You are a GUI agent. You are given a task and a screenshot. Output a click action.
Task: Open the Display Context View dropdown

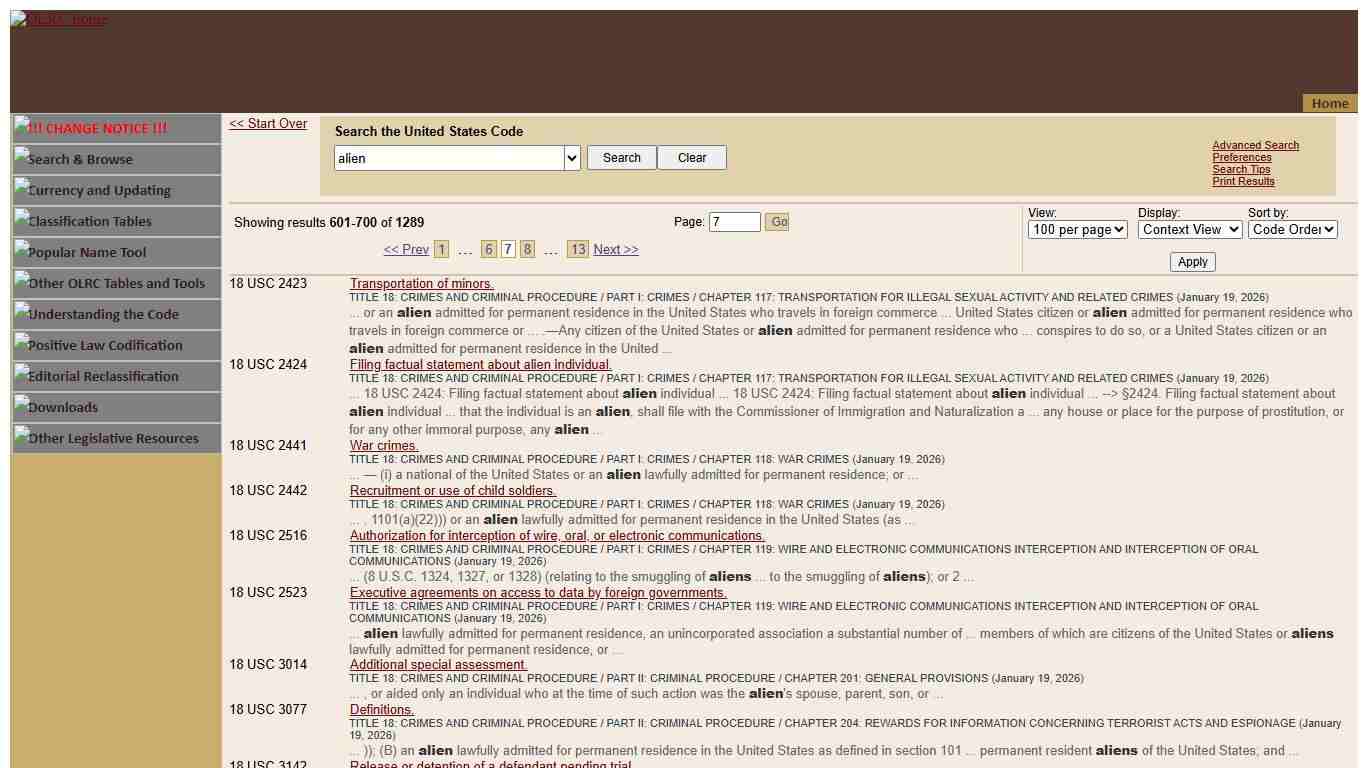coord(1189,229)
